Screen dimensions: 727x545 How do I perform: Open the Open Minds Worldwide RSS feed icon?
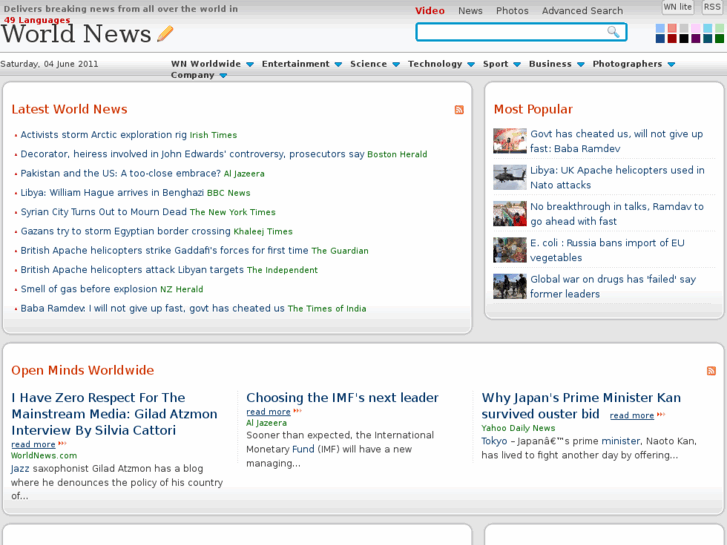711,371
